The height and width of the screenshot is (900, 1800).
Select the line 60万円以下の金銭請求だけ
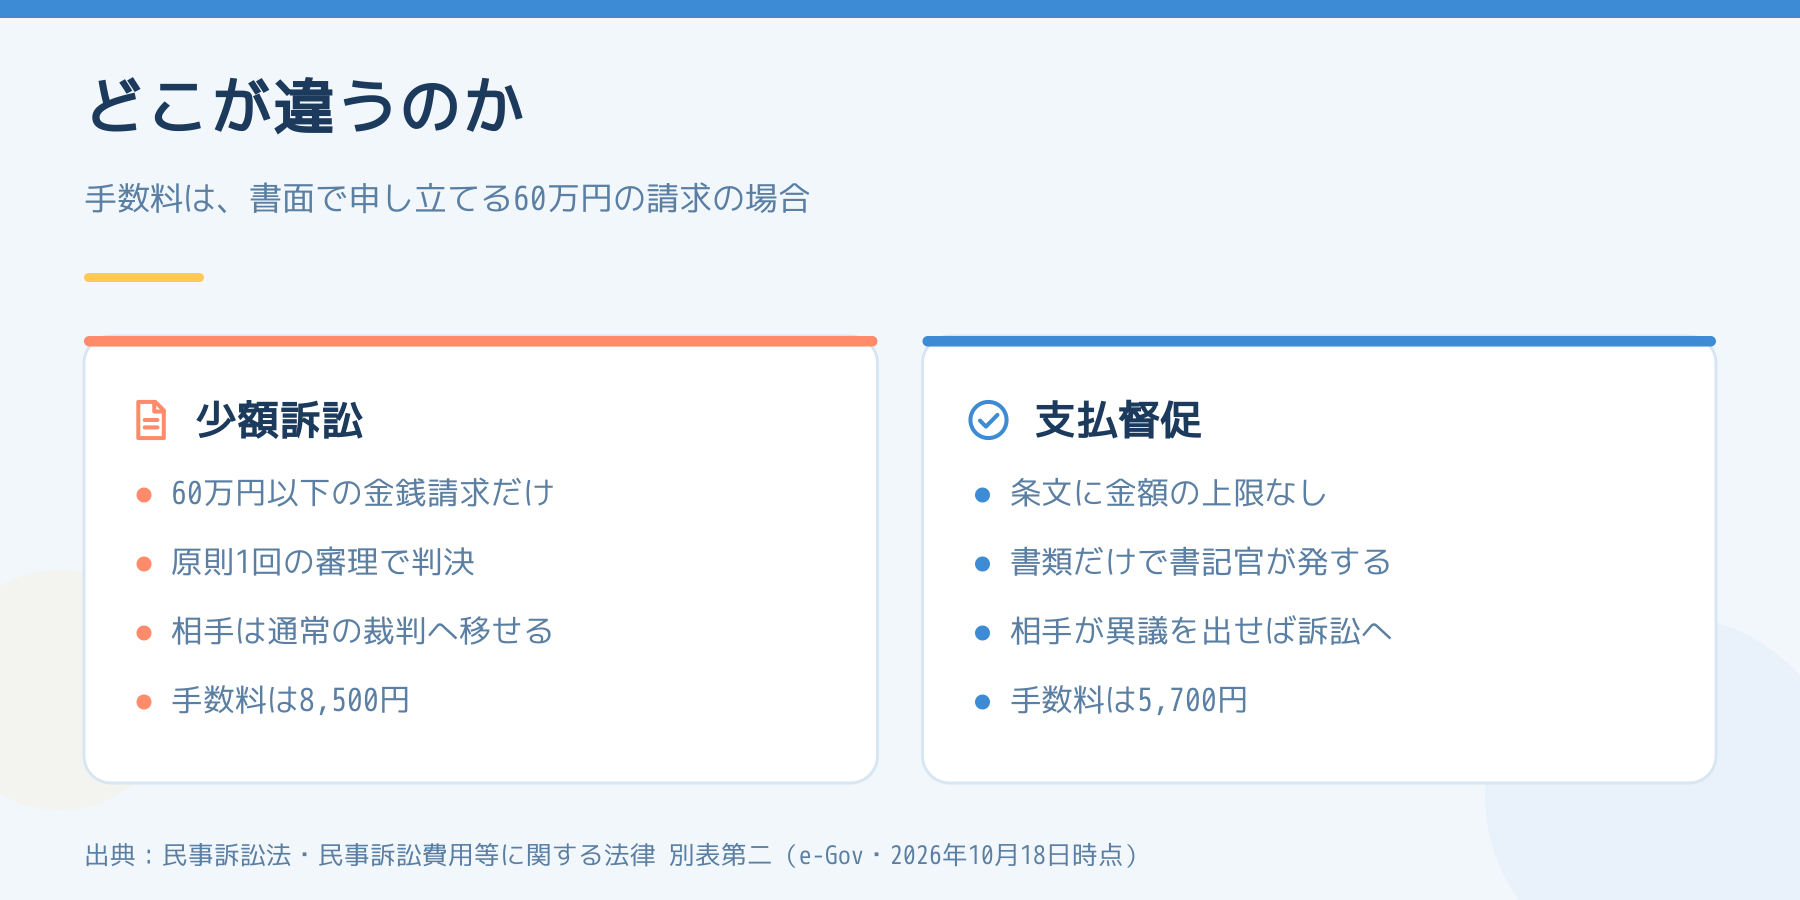pyautogui.click(x=362, y=493)
